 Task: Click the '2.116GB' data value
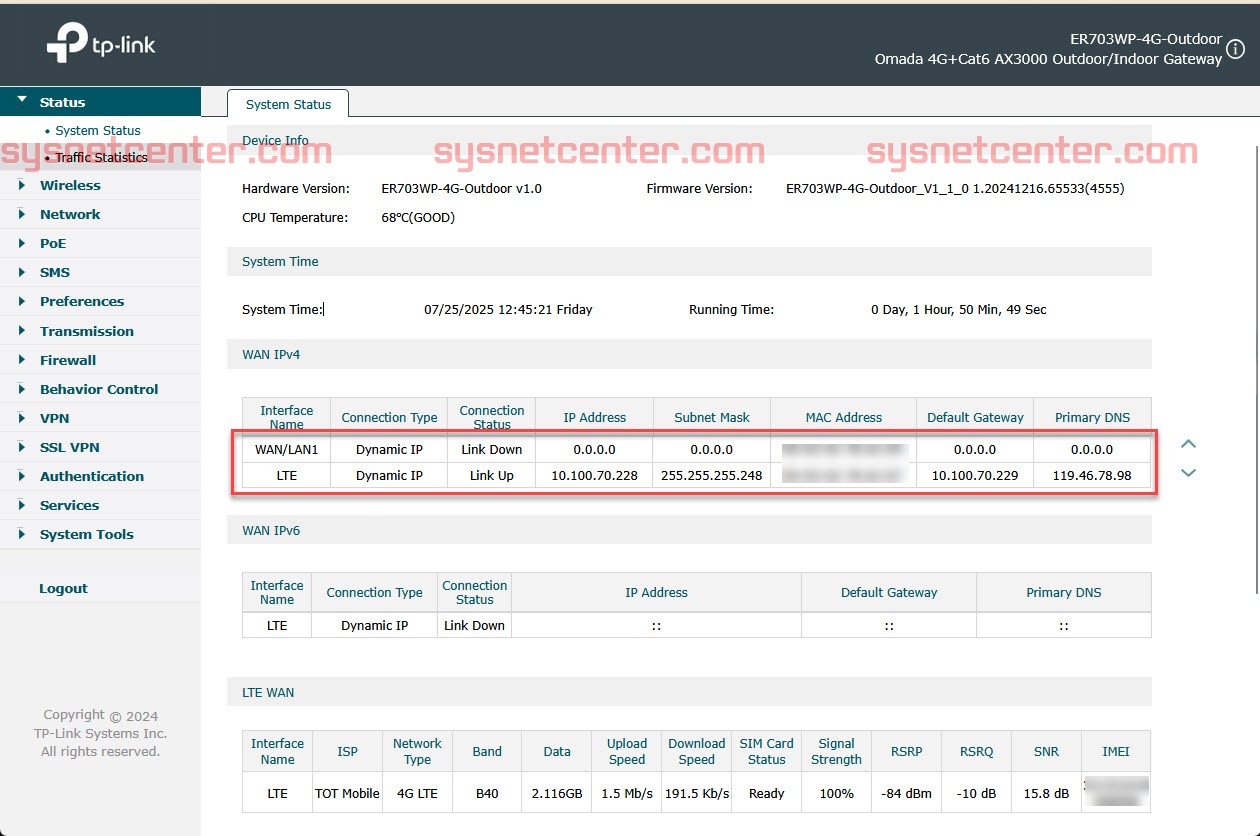(x=557, y=793)
